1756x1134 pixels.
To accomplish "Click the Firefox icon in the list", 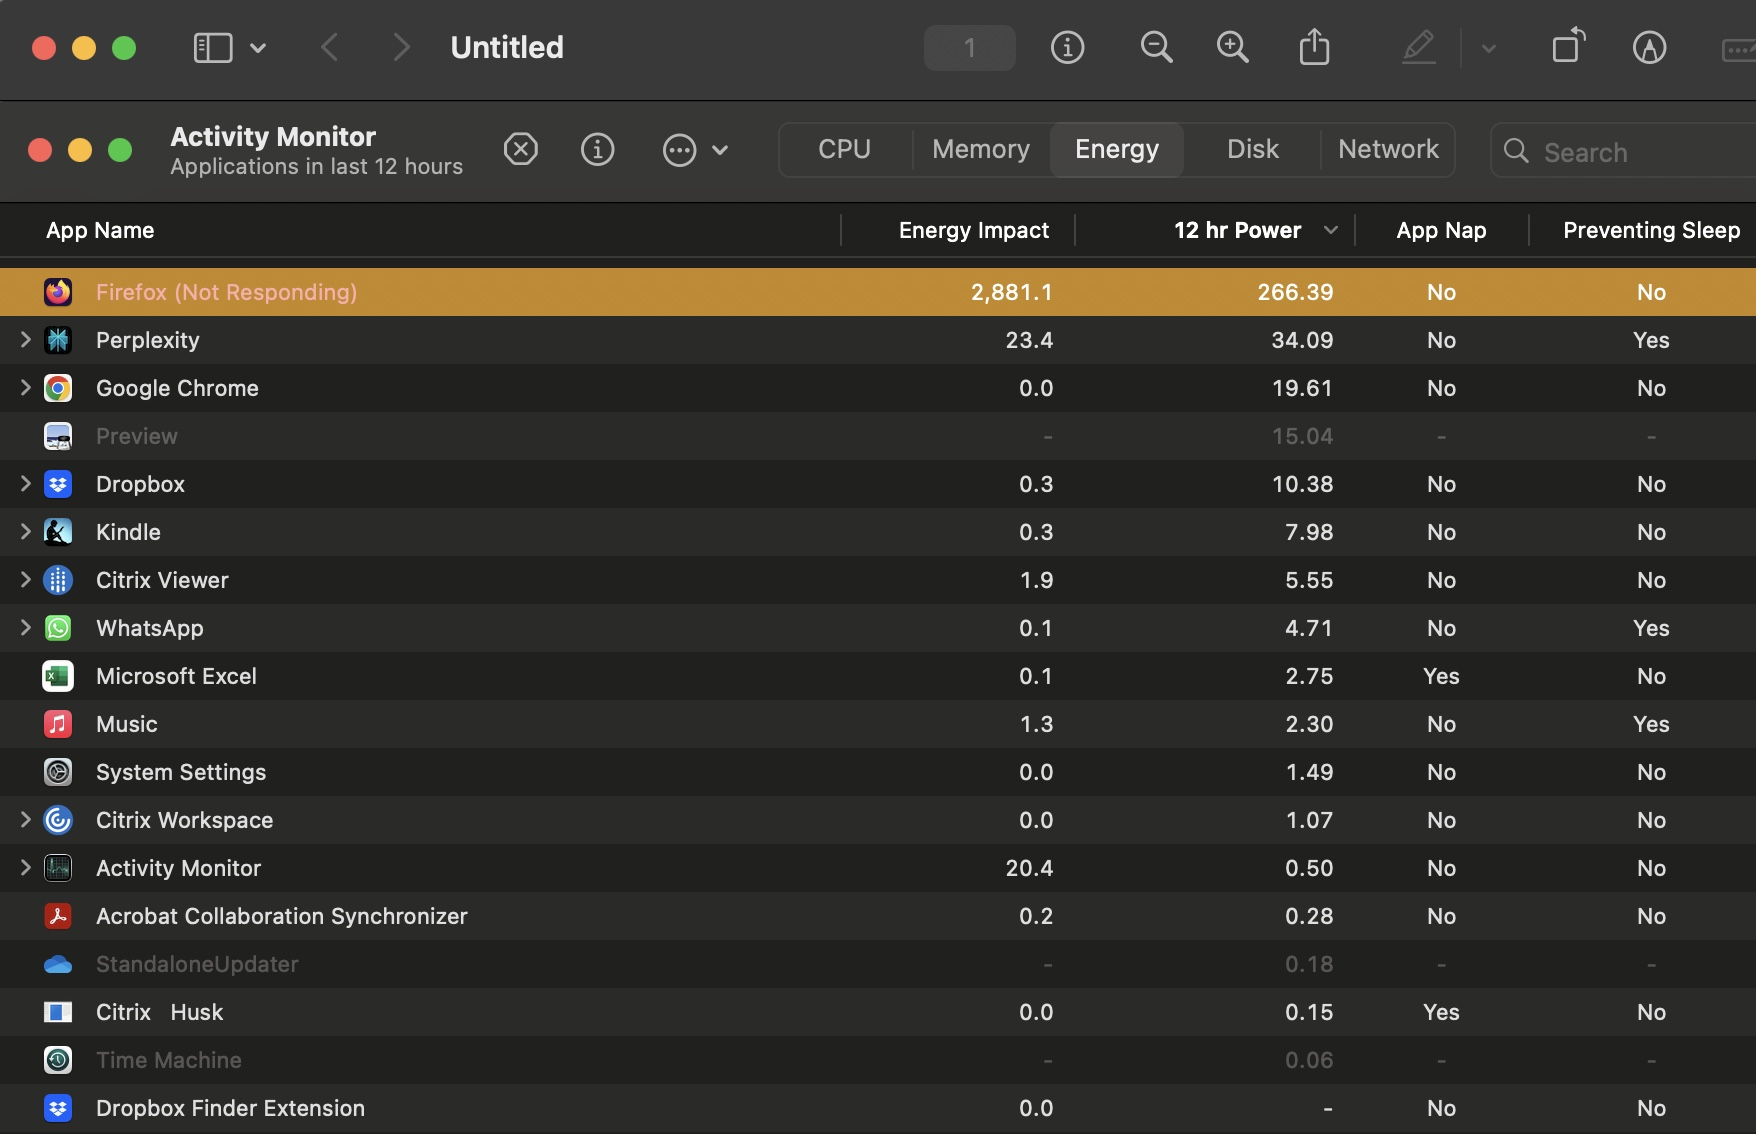I will (x=58, y=292).
